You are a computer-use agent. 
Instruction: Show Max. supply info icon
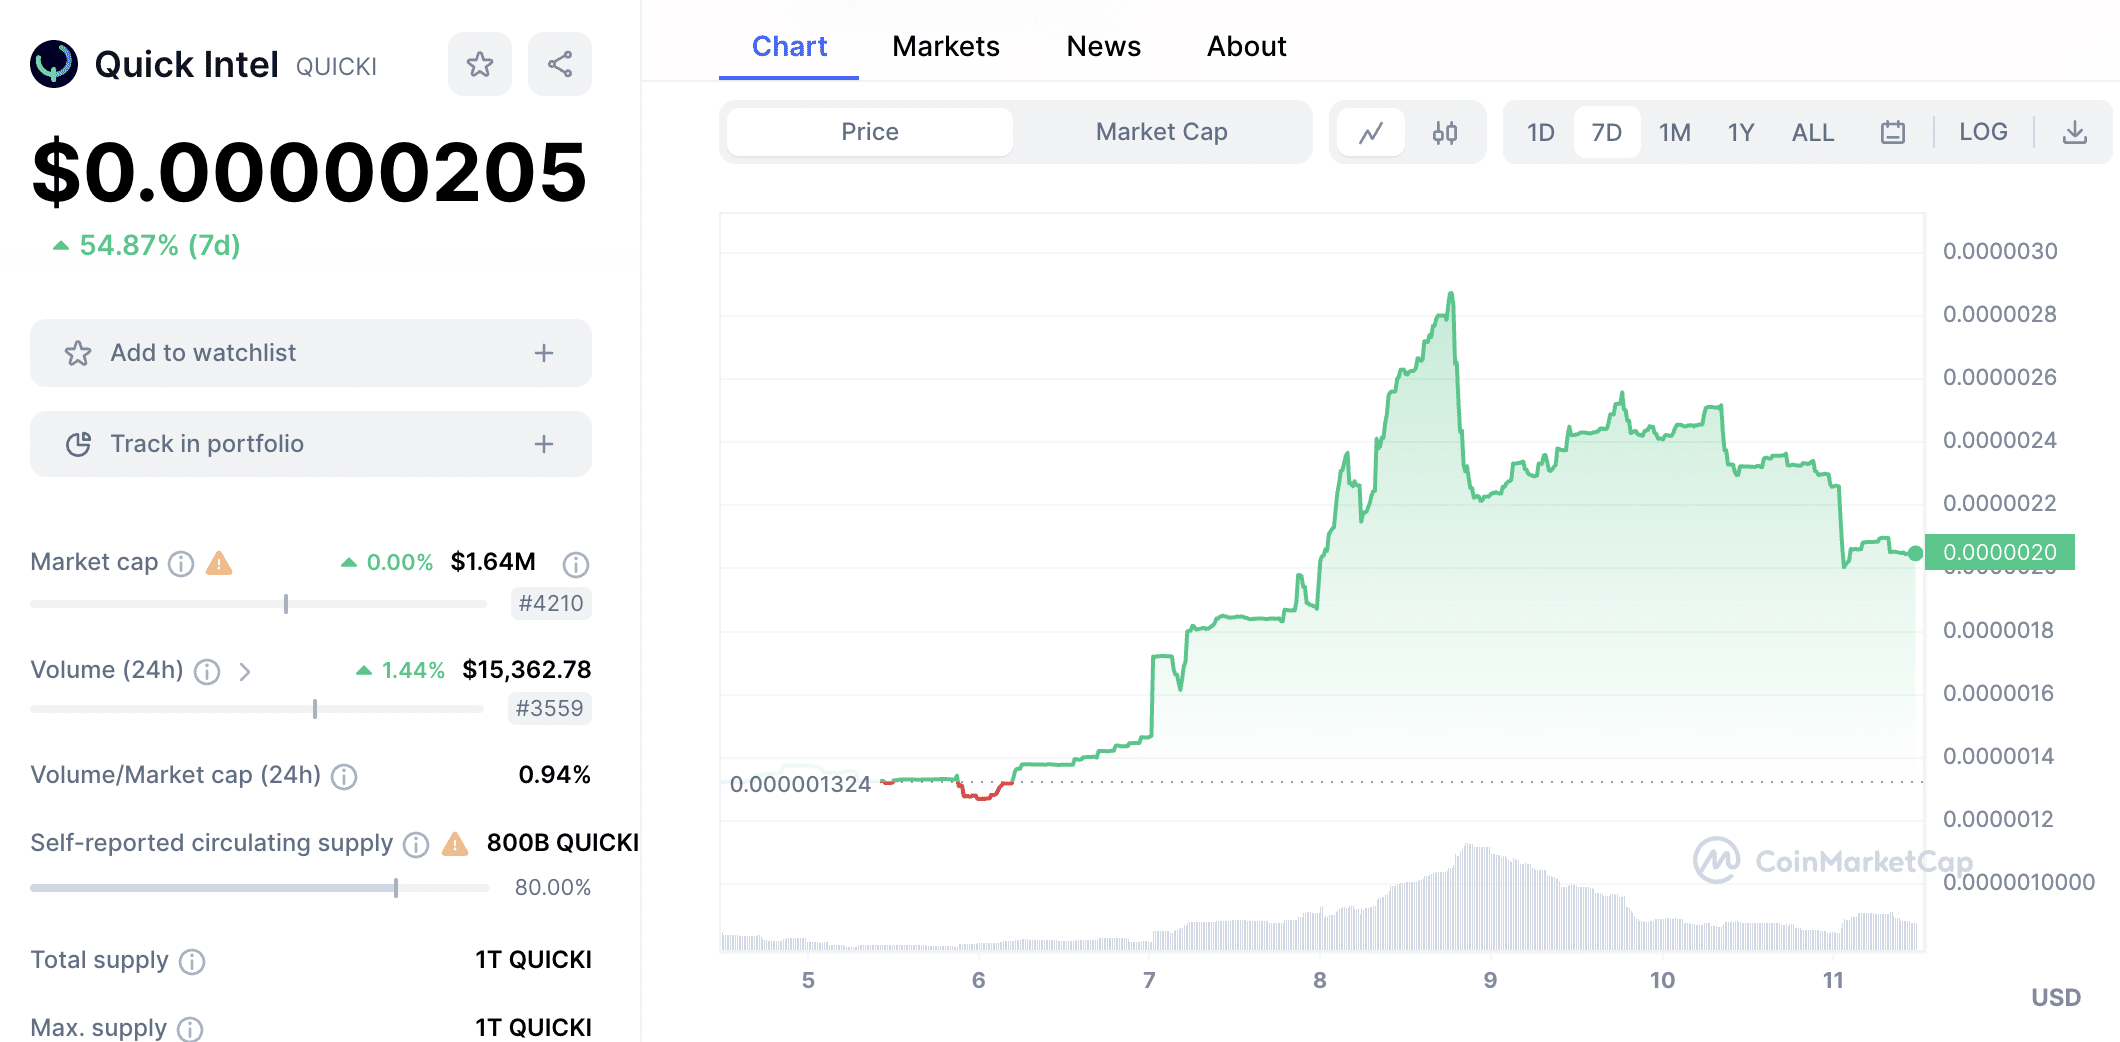190,1029
